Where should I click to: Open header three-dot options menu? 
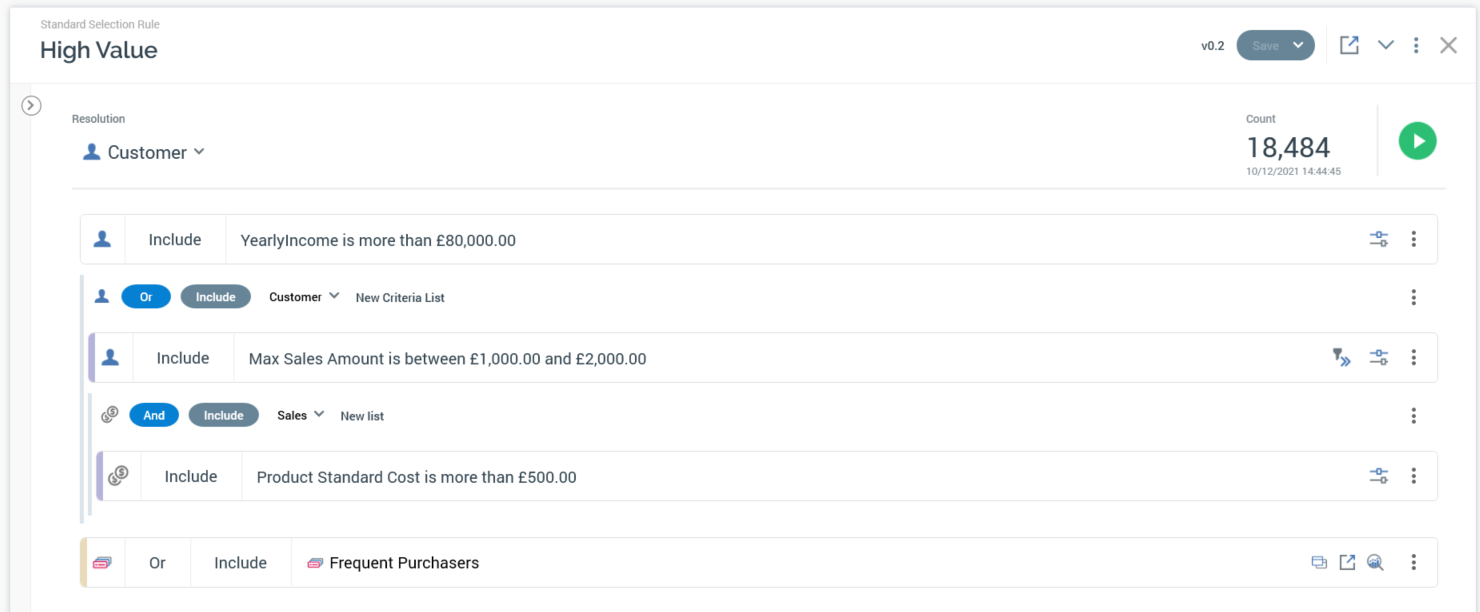click(1416, 45)
